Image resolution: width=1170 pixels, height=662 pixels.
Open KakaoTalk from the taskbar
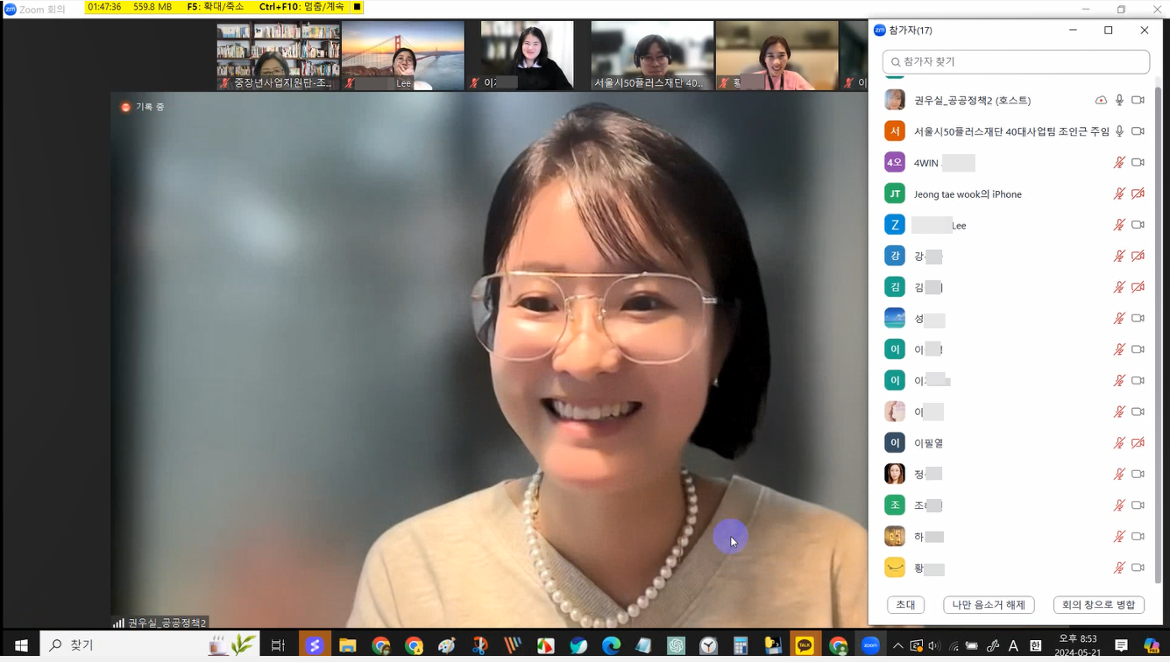(x=804, y=646)
